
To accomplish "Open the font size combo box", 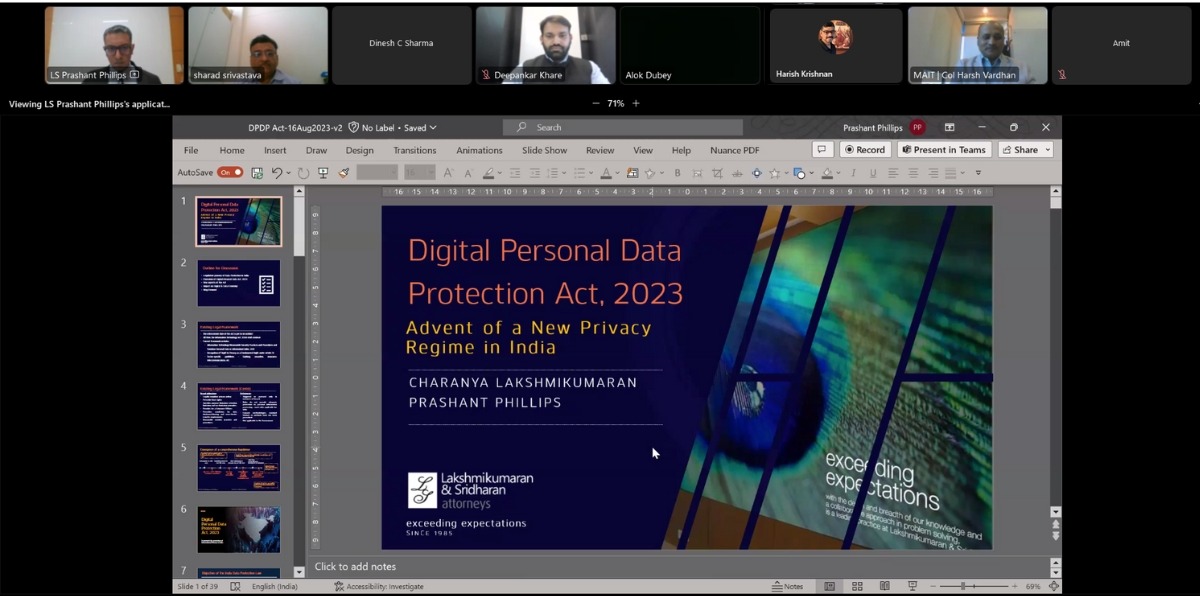I will click(420, 173).
